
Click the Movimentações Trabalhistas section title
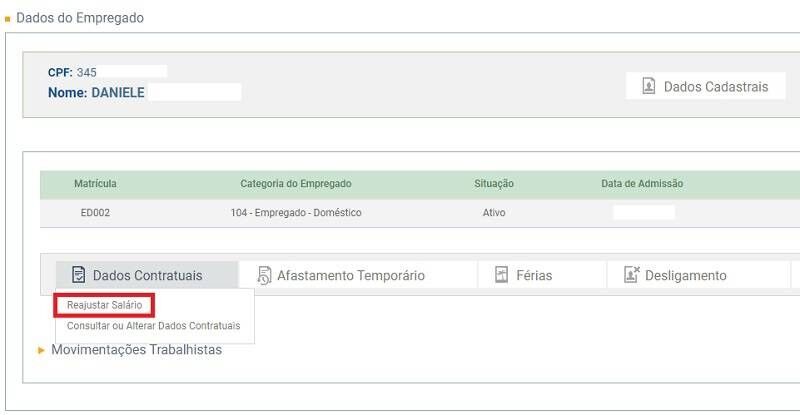pos(136,350)
